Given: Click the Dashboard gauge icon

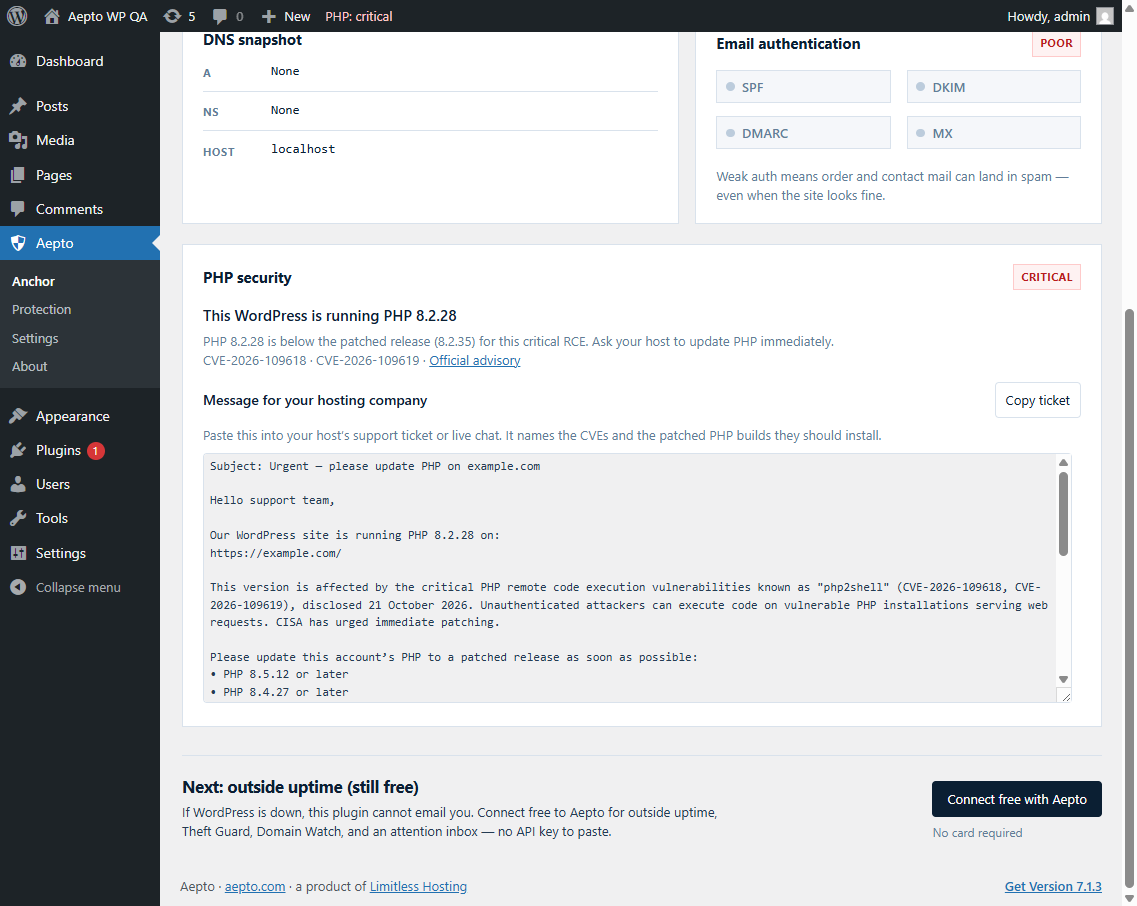Looking at the screenshot, I should pos(18,62).
